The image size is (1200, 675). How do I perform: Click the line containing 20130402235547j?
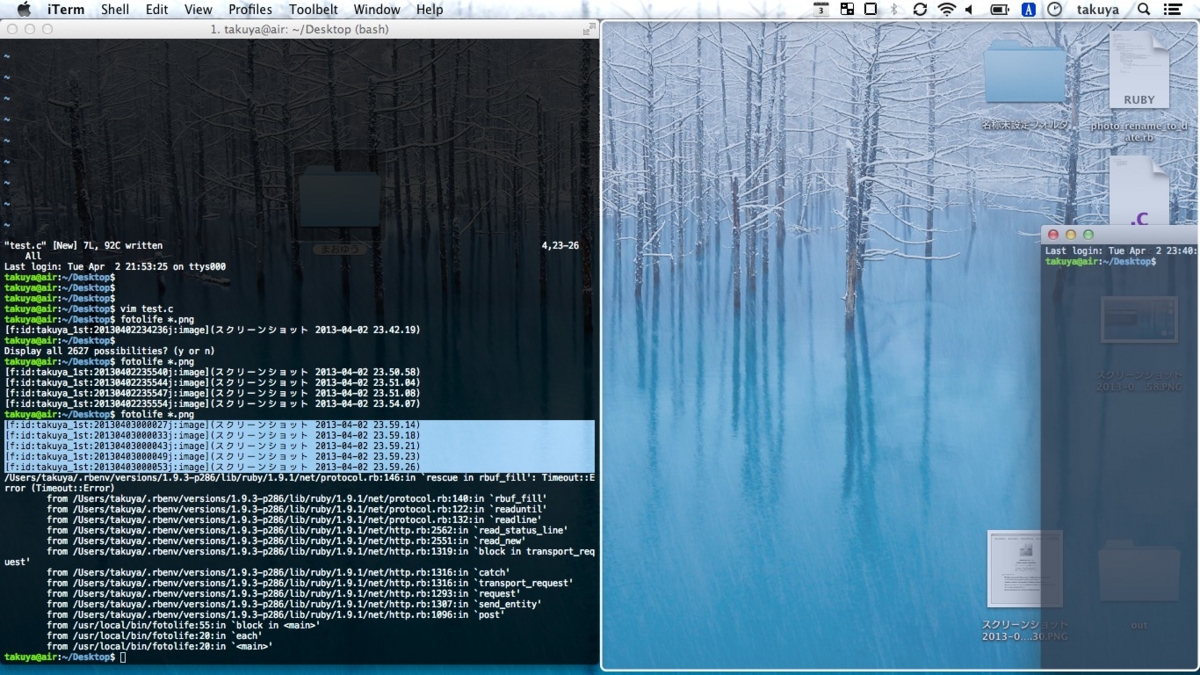click(x=212, y=393)
